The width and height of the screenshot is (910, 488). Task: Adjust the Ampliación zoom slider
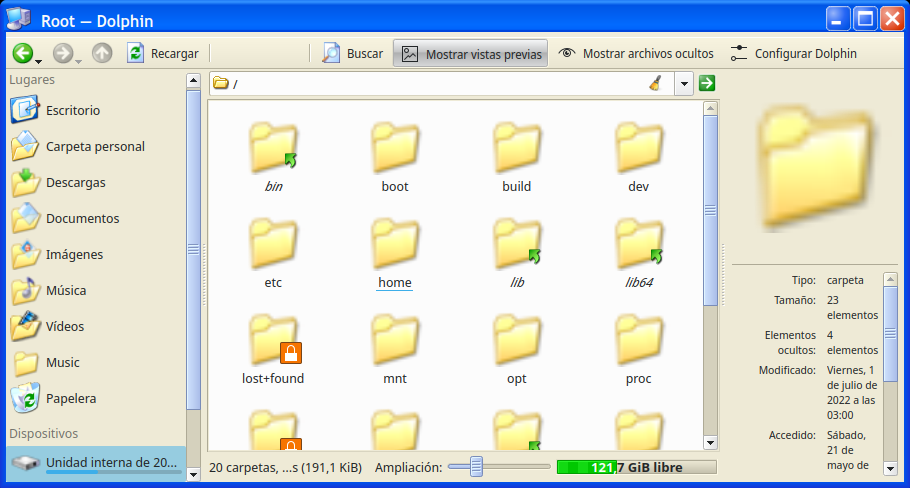coord(476,467)
